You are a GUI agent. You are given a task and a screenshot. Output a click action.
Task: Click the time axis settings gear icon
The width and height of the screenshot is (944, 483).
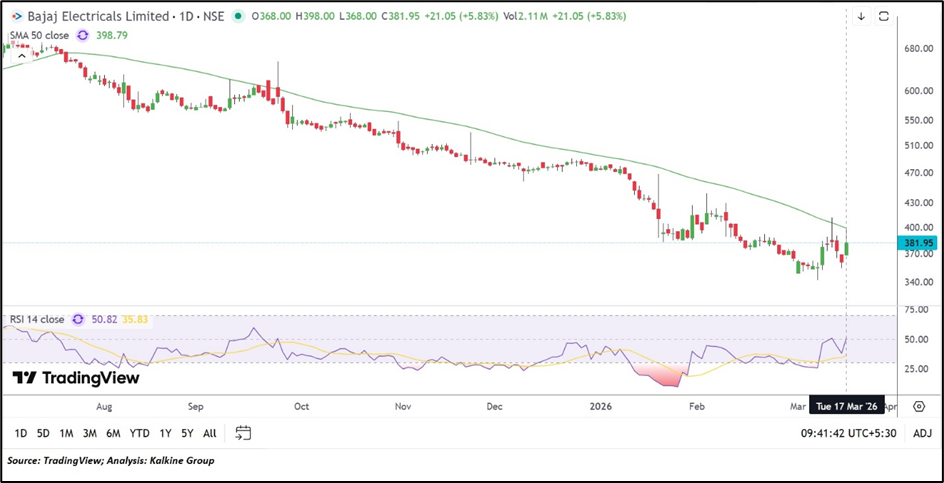(918, 407)
